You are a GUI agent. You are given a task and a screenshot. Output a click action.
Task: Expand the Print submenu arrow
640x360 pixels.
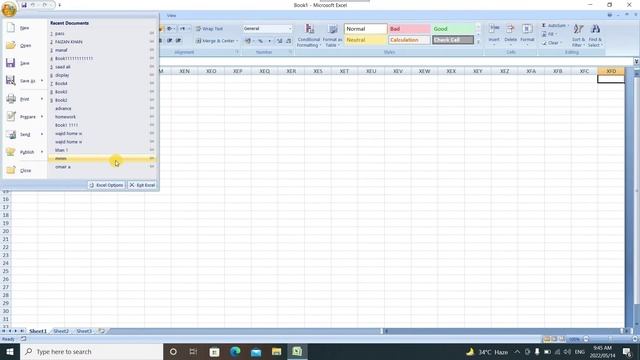[x=42, y=99]
